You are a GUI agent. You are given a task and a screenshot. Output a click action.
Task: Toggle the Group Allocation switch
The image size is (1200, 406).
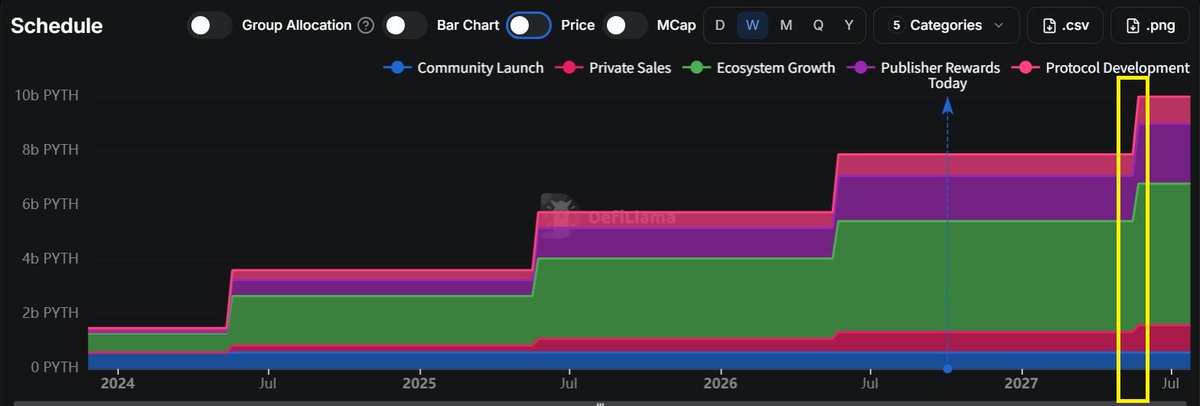pos(209,25)
